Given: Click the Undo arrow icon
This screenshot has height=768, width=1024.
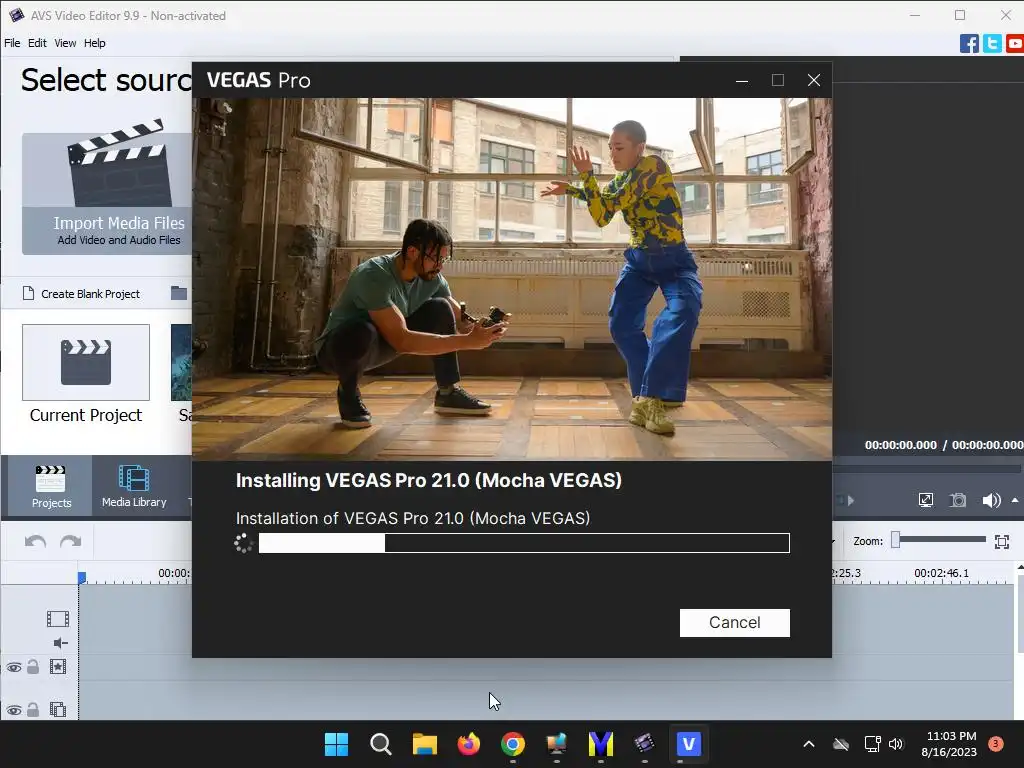Looking at the screenshot, I should tap(35, 541).
